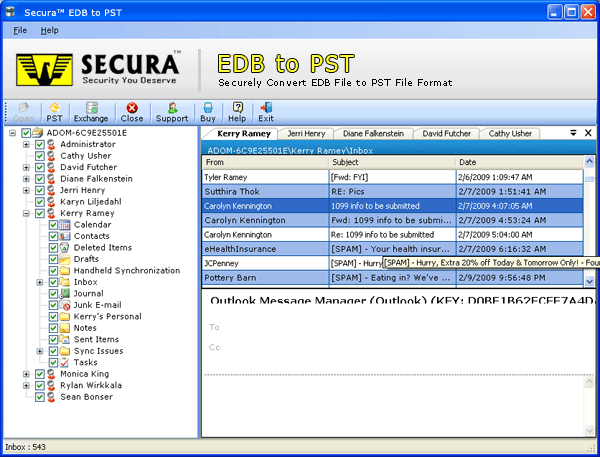Viewport: 600px width, 457px height.
Task: Click the PST export toolbar icon
Action: [x=54, y=112]
